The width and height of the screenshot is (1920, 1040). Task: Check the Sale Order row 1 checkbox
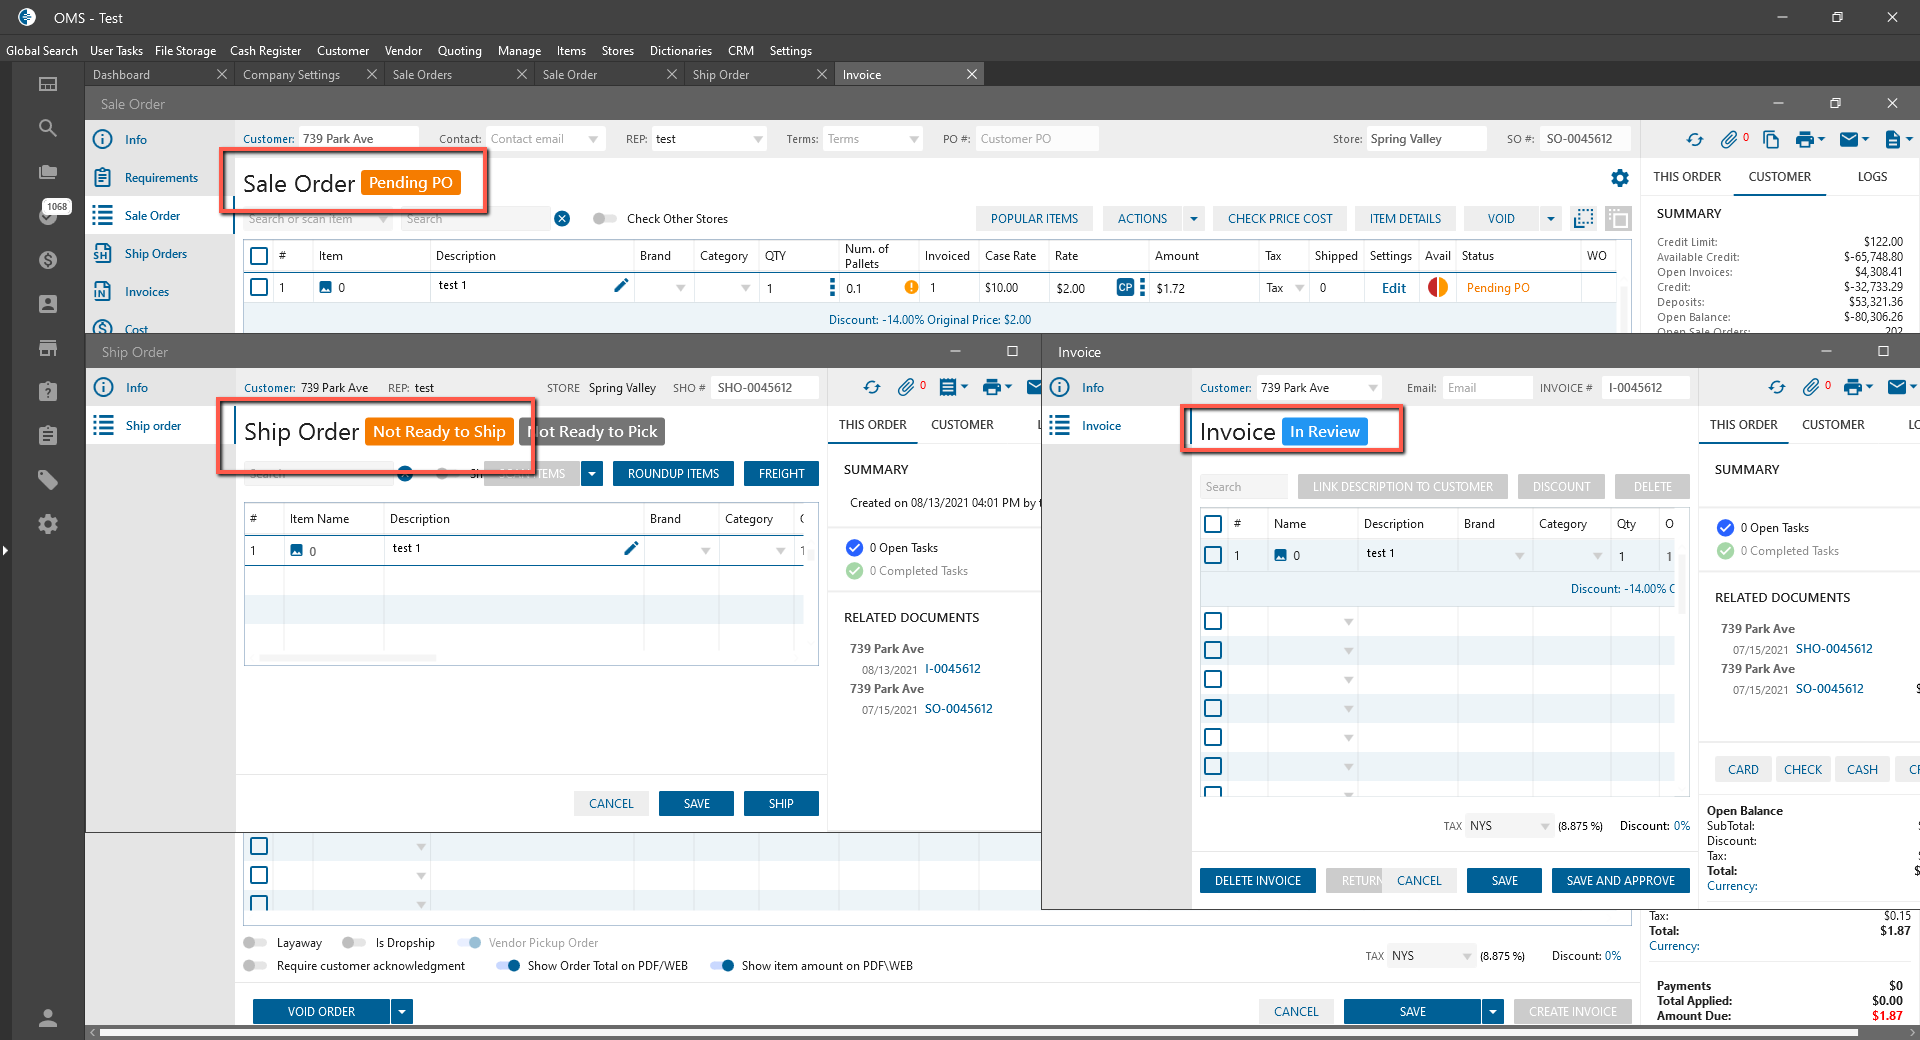pos(259,287)
